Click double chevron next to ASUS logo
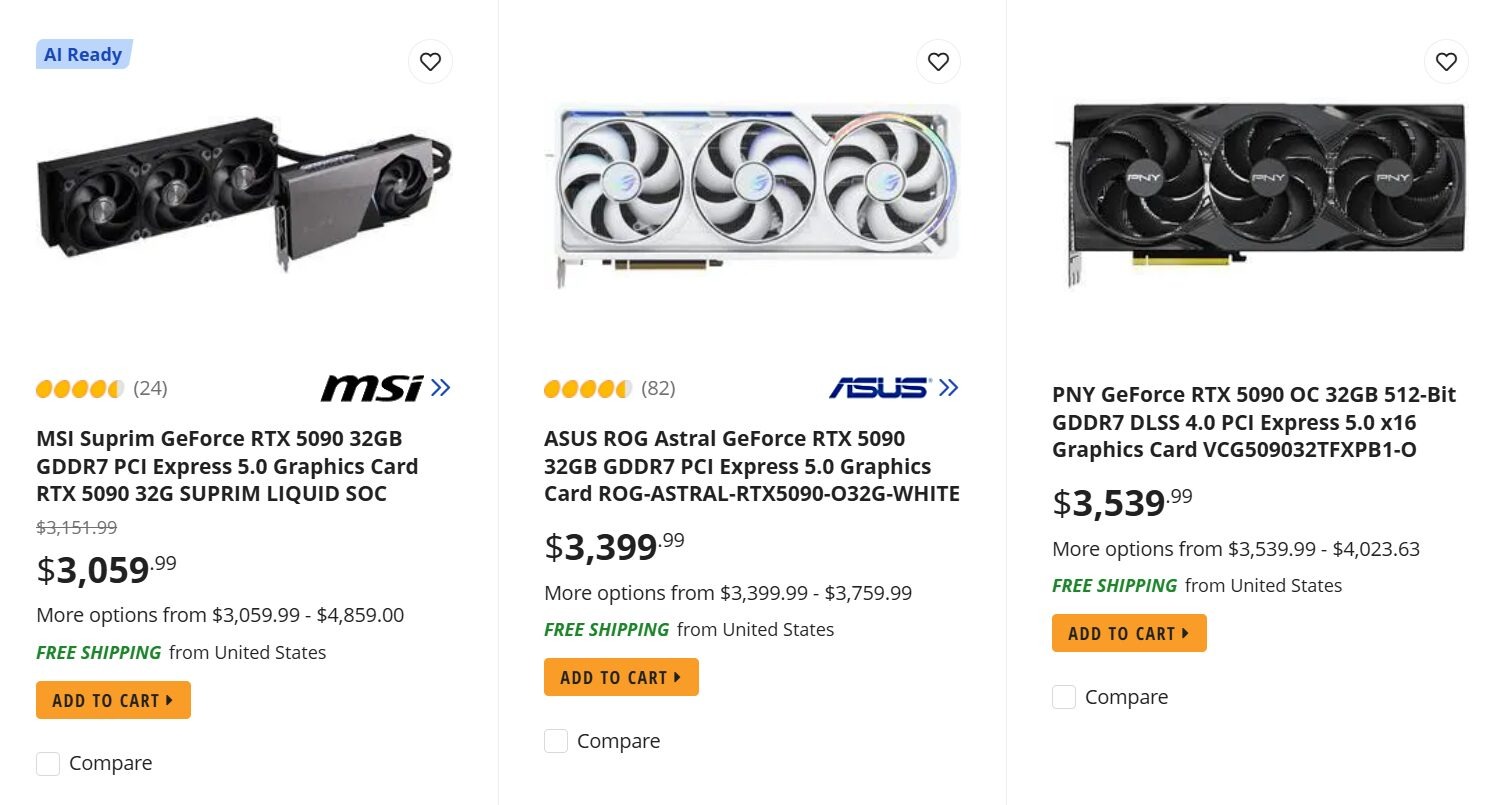Image resolution: width=1506 pixels, height=805 pixels. click(949, 388)
